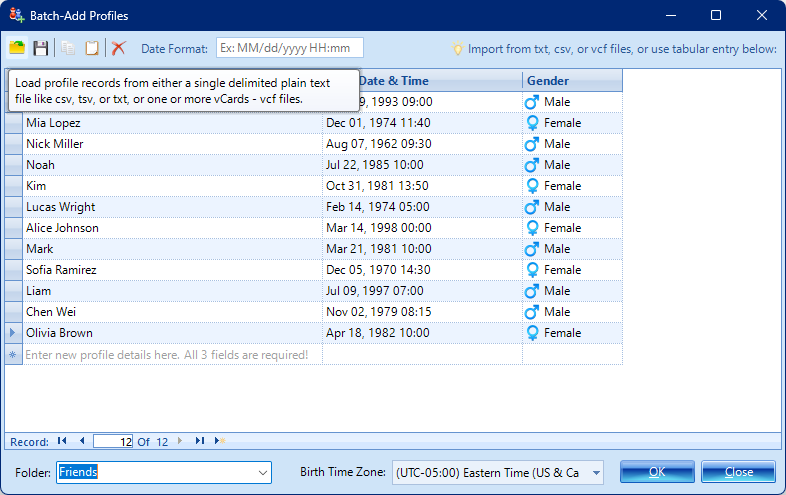Jump to last record in navigator
Viewport: 786px width, 495px height.
(x=200, y=440)
